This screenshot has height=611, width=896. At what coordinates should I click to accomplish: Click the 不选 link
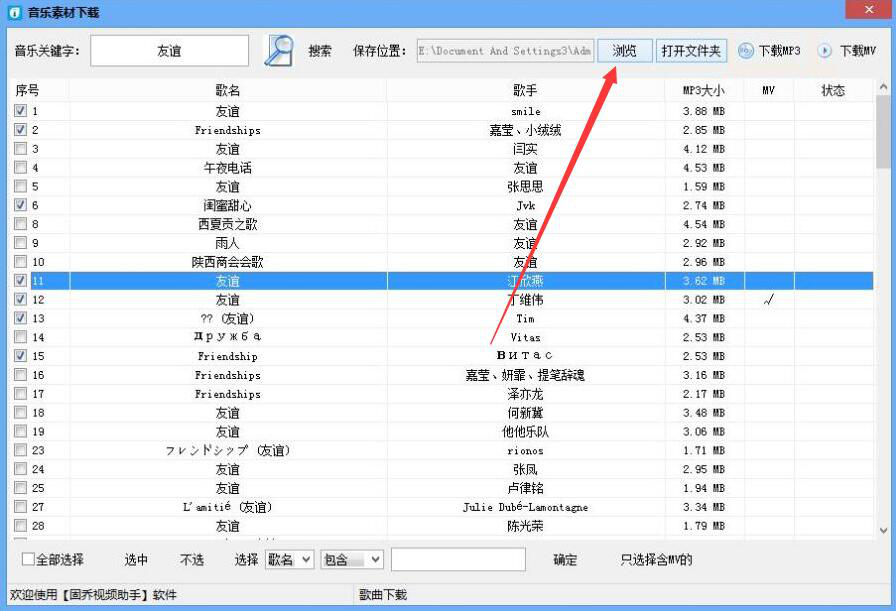[x=192, y=560]
